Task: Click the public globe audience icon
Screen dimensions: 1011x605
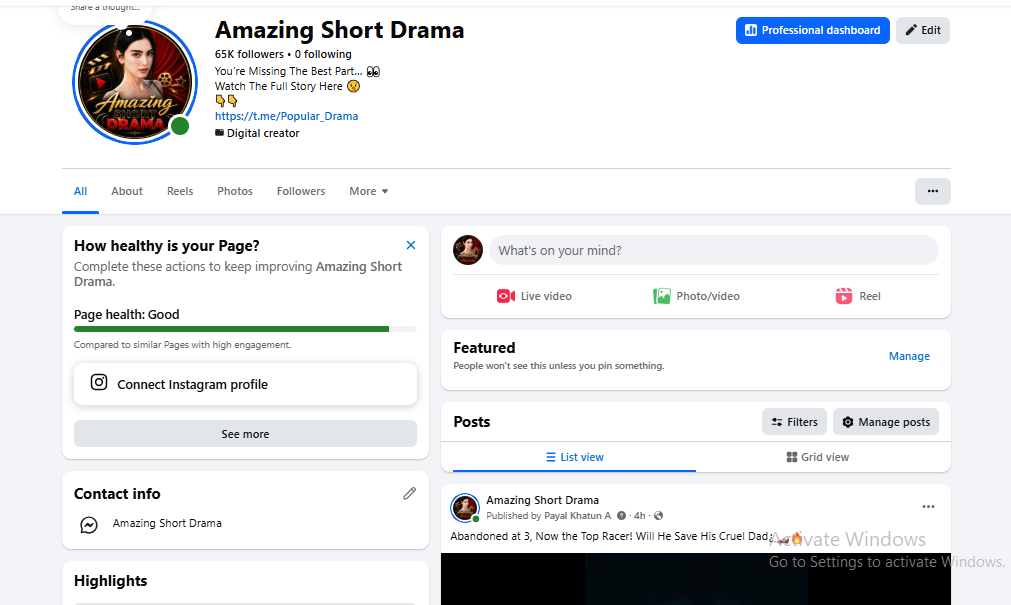Action: click(658, 516)
